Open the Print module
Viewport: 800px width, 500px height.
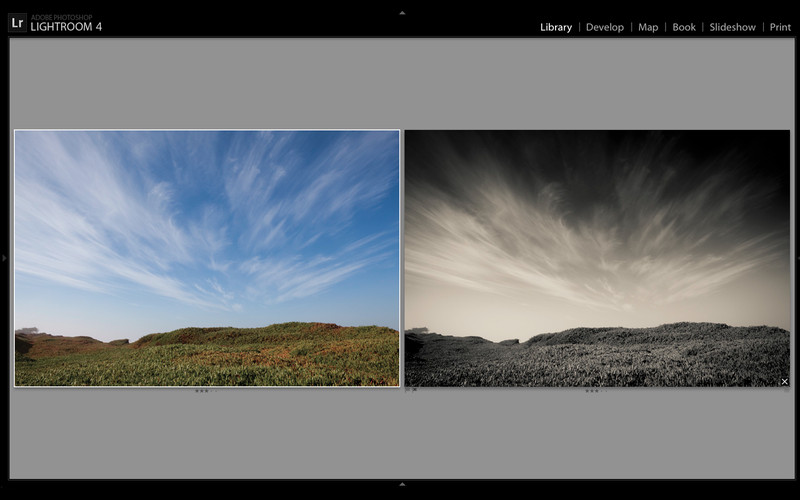point(780,27)
